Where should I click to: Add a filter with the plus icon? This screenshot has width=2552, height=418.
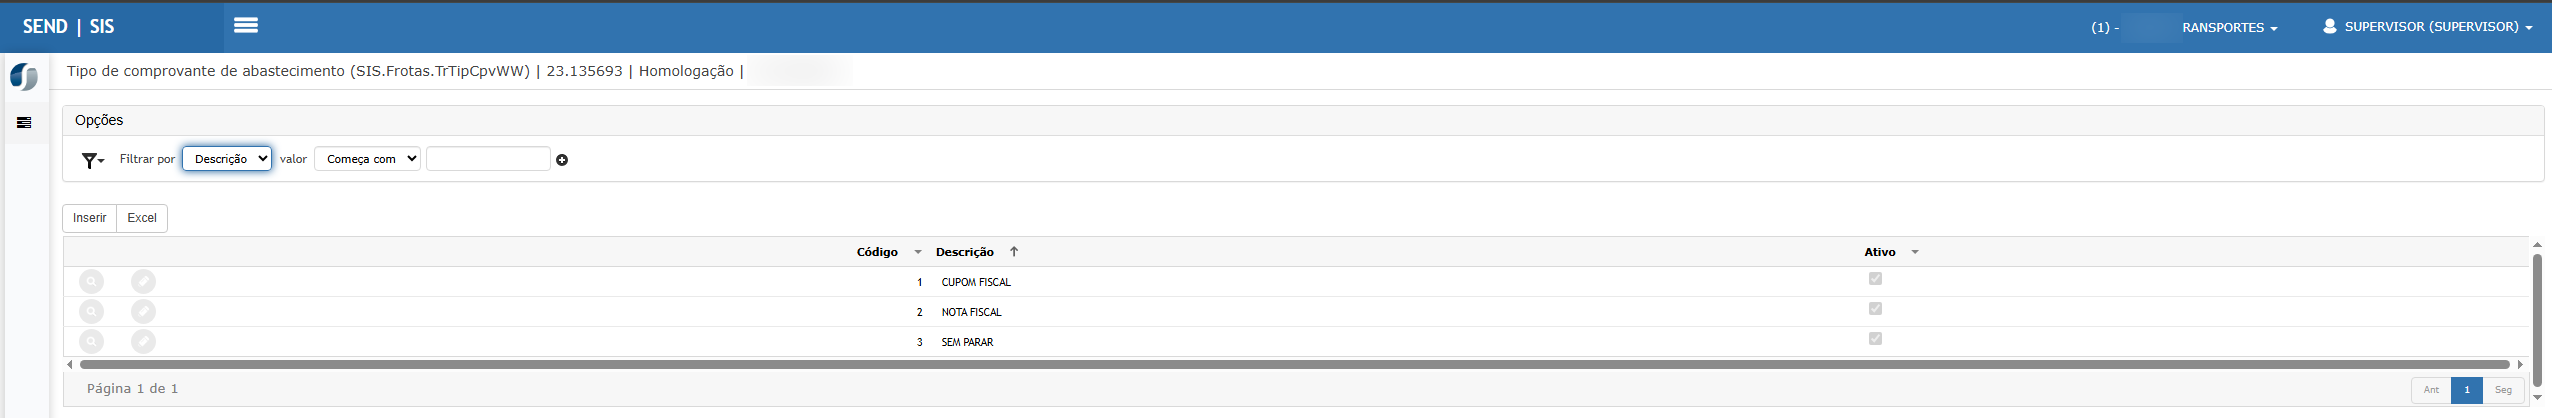(x=562, y=160)
